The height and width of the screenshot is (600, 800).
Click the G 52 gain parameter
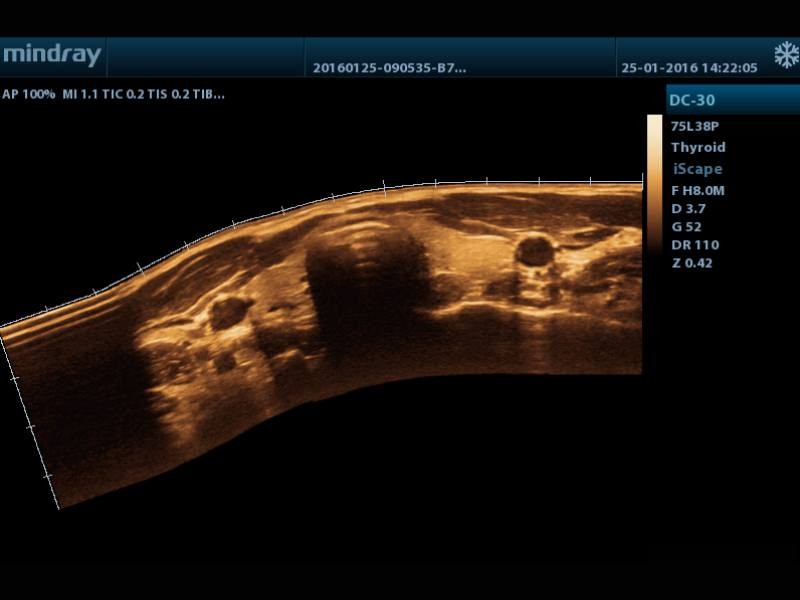click(688, 227)
